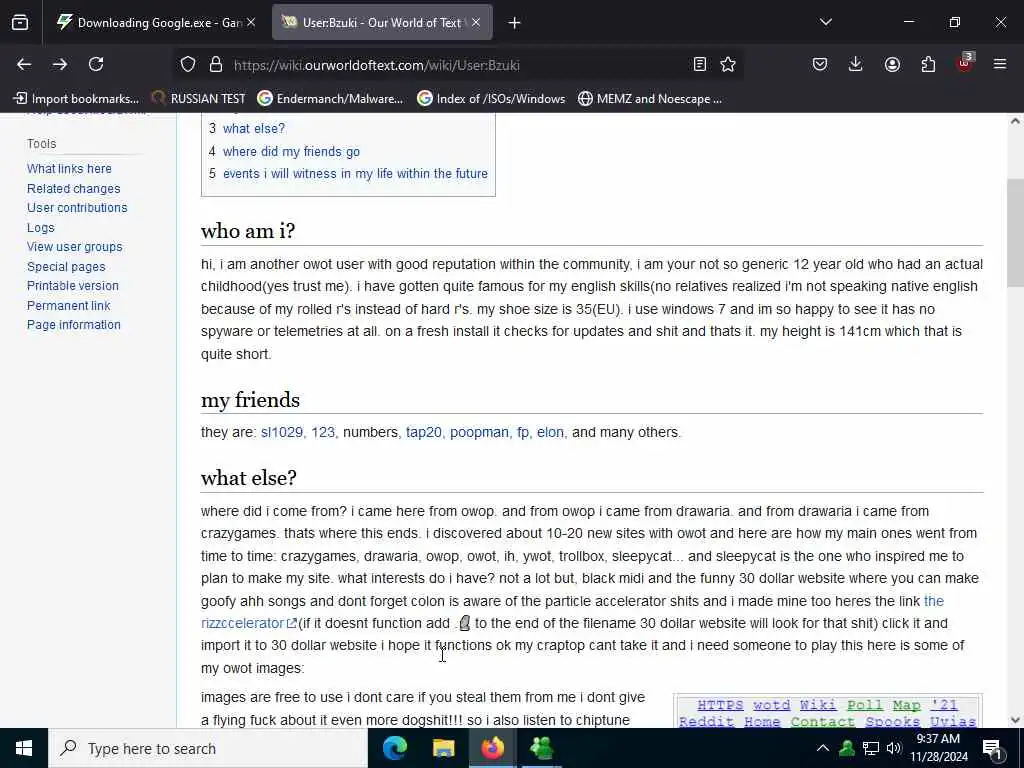Open Printable version
Viewport: 1024px width, 768px height.
click(72, 286)
